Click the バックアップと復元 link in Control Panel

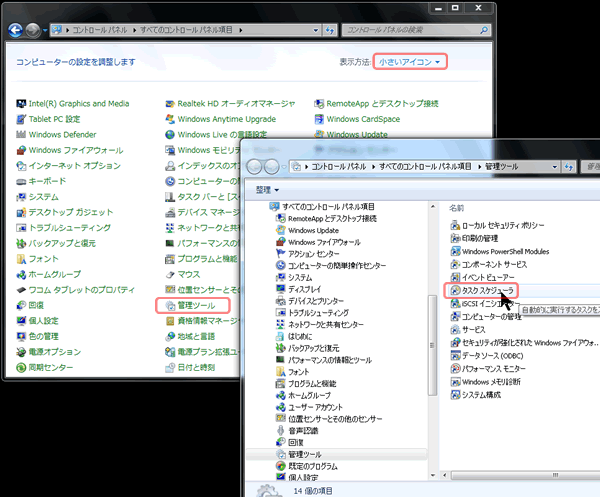point(62,243)
